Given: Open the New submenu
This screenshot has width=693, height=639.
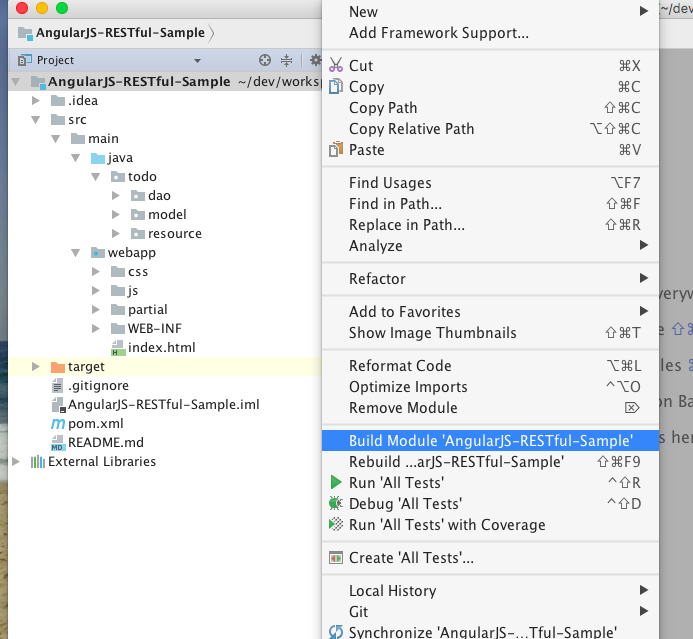Looking at the screenshot, I should (x=490, y=11).
